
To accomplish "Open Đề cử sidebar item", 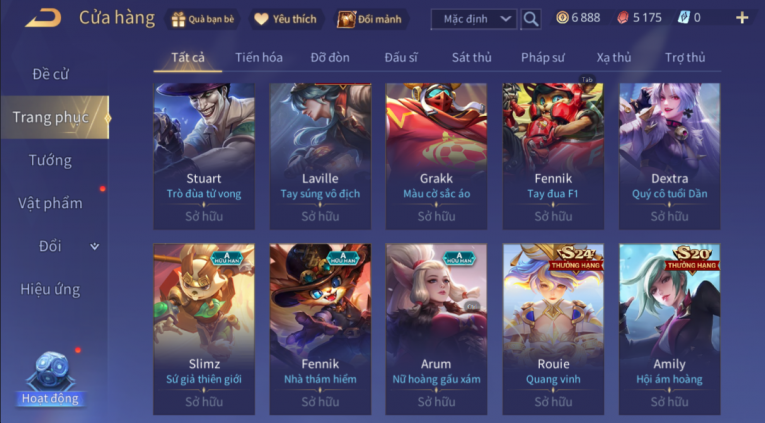I will (x=50, y=74).
